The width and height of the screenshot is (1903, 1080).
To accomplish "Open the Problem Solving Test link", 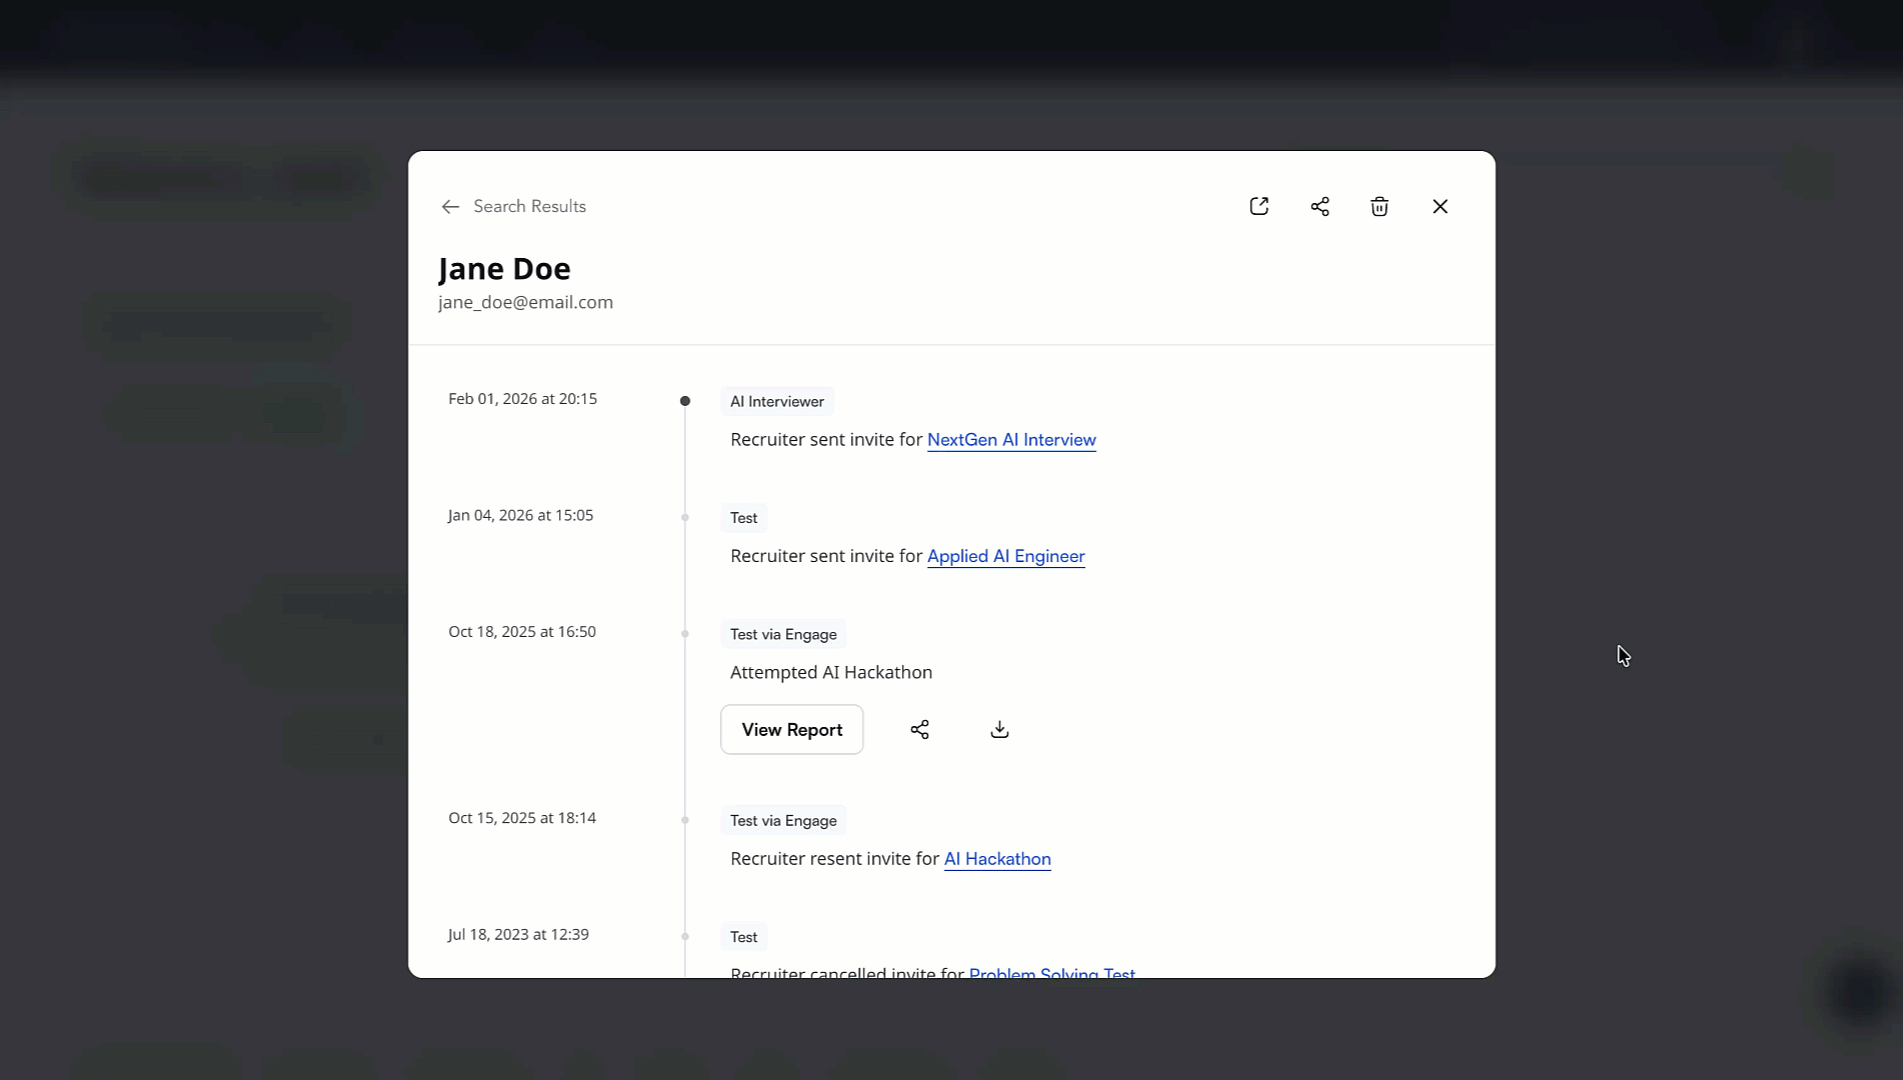I will 1052,973.
